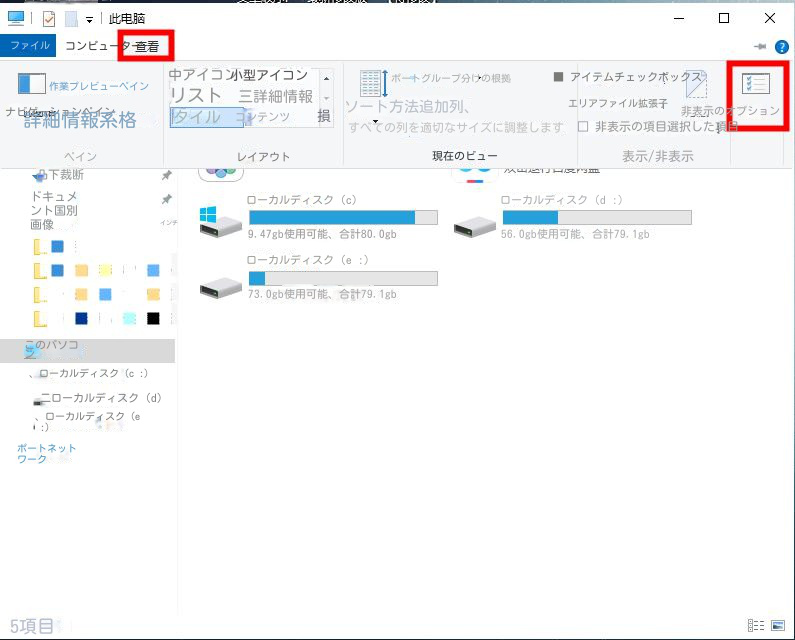Open the 下裁断 quick access folder

[x=66, y=175]
